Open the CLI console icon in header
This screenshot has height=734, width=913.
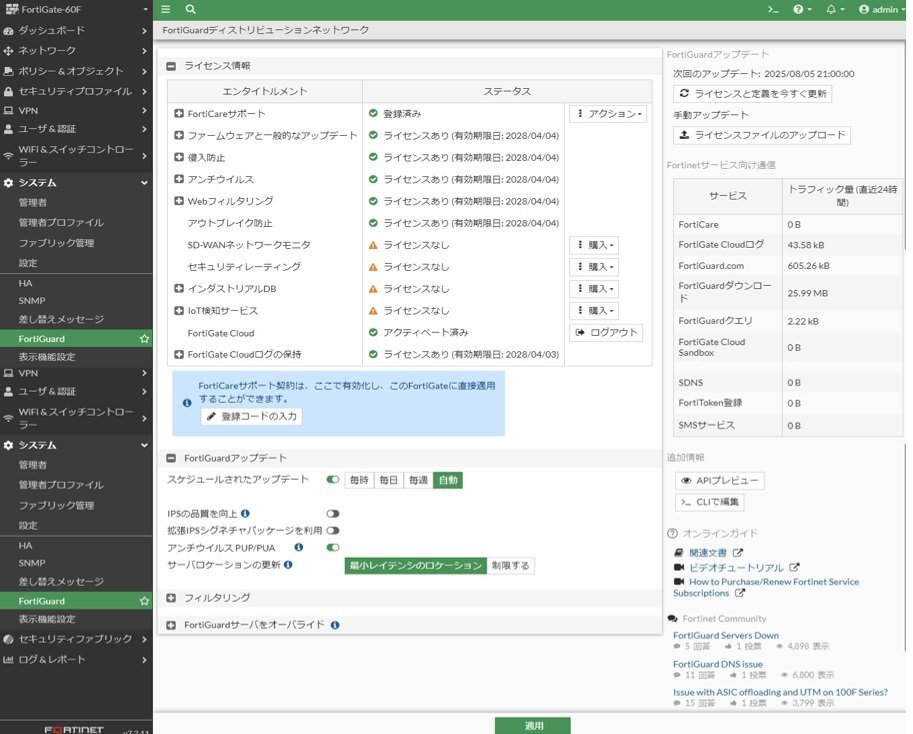pyautogui.click(x=772, y=9)
